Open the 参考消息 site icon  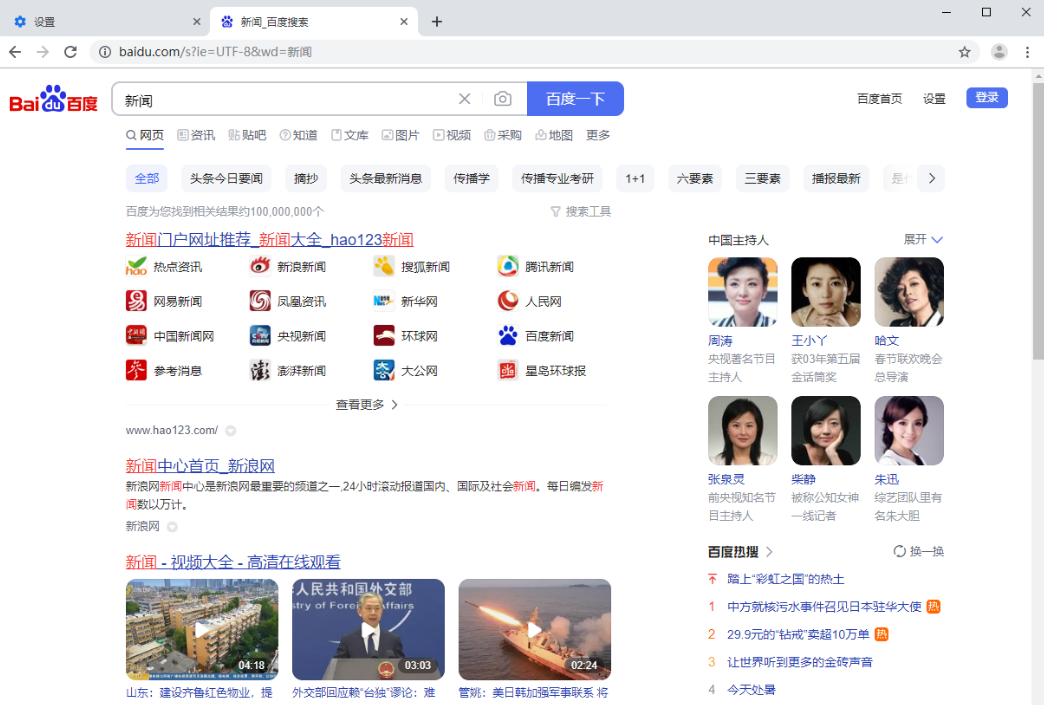tap(136, 370)
